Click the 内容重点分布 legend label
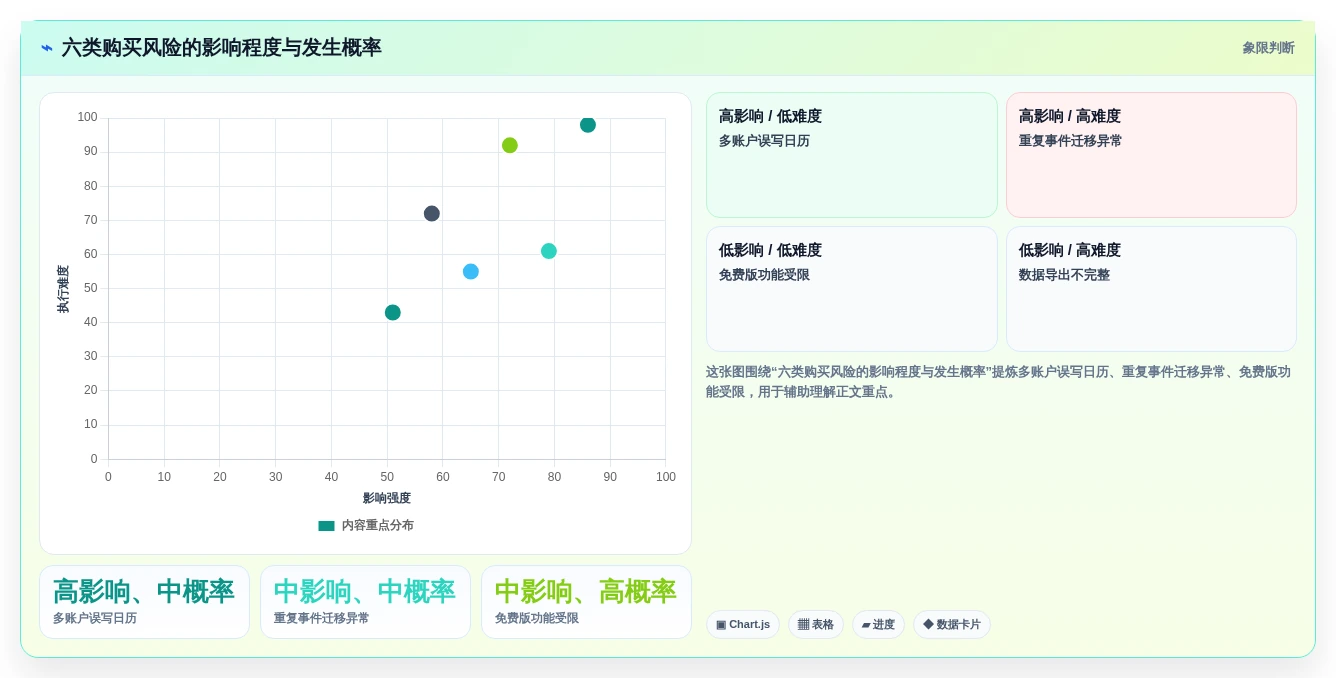Image resolution: width=1336 pixels, height=678 pixels. point(377,526)
